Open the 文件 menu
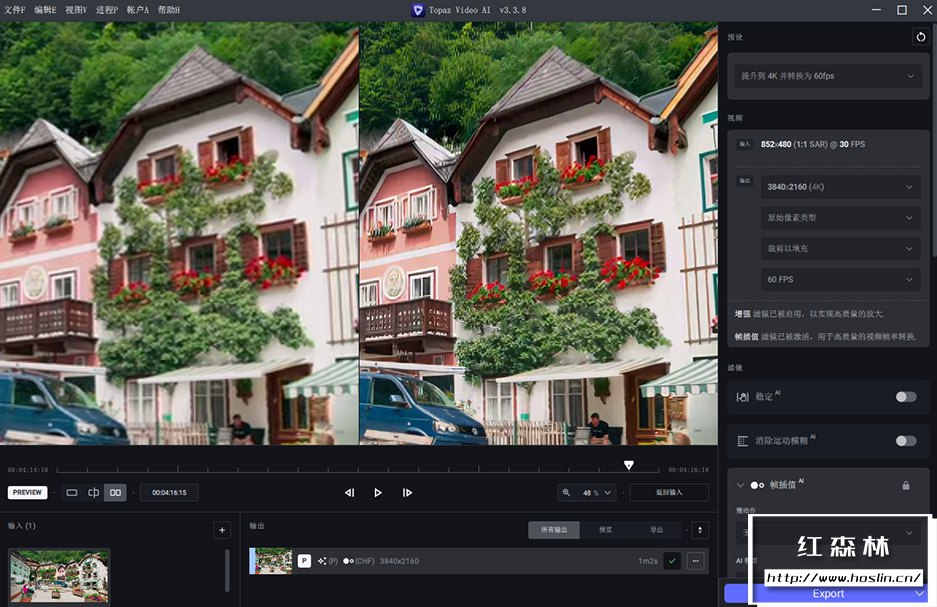 coord(13,9)
